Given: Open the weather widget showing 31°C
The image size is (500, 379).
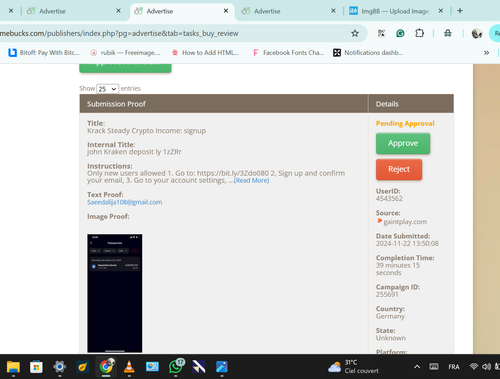Looking at the screenshot, I should click(x=354, y=367).
